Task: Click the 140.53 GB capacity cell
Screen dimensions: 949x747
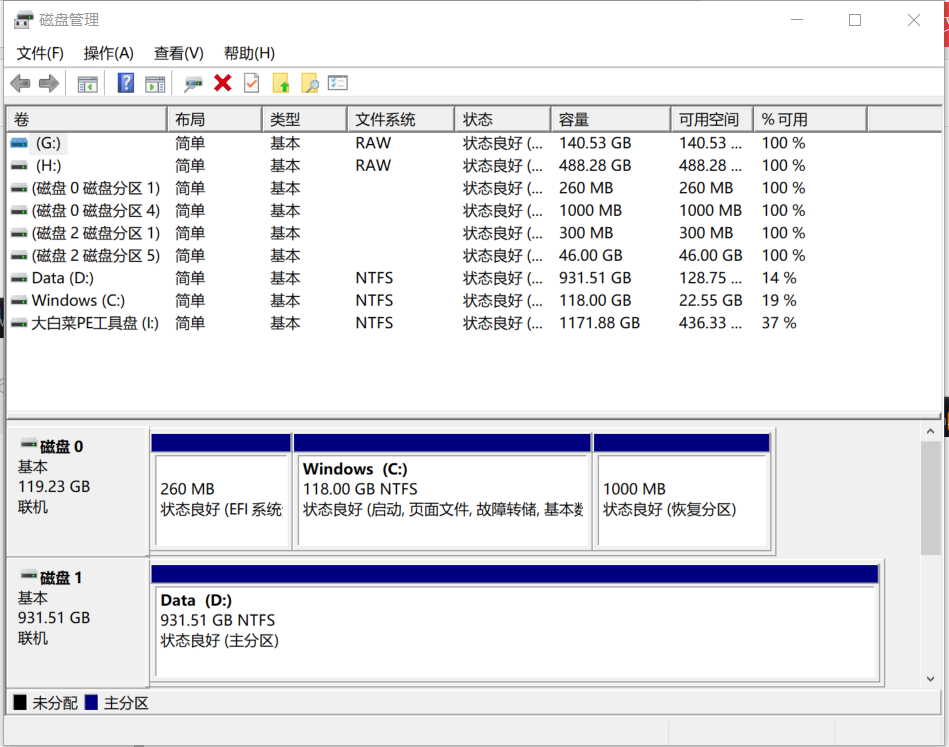Action: 595,143
